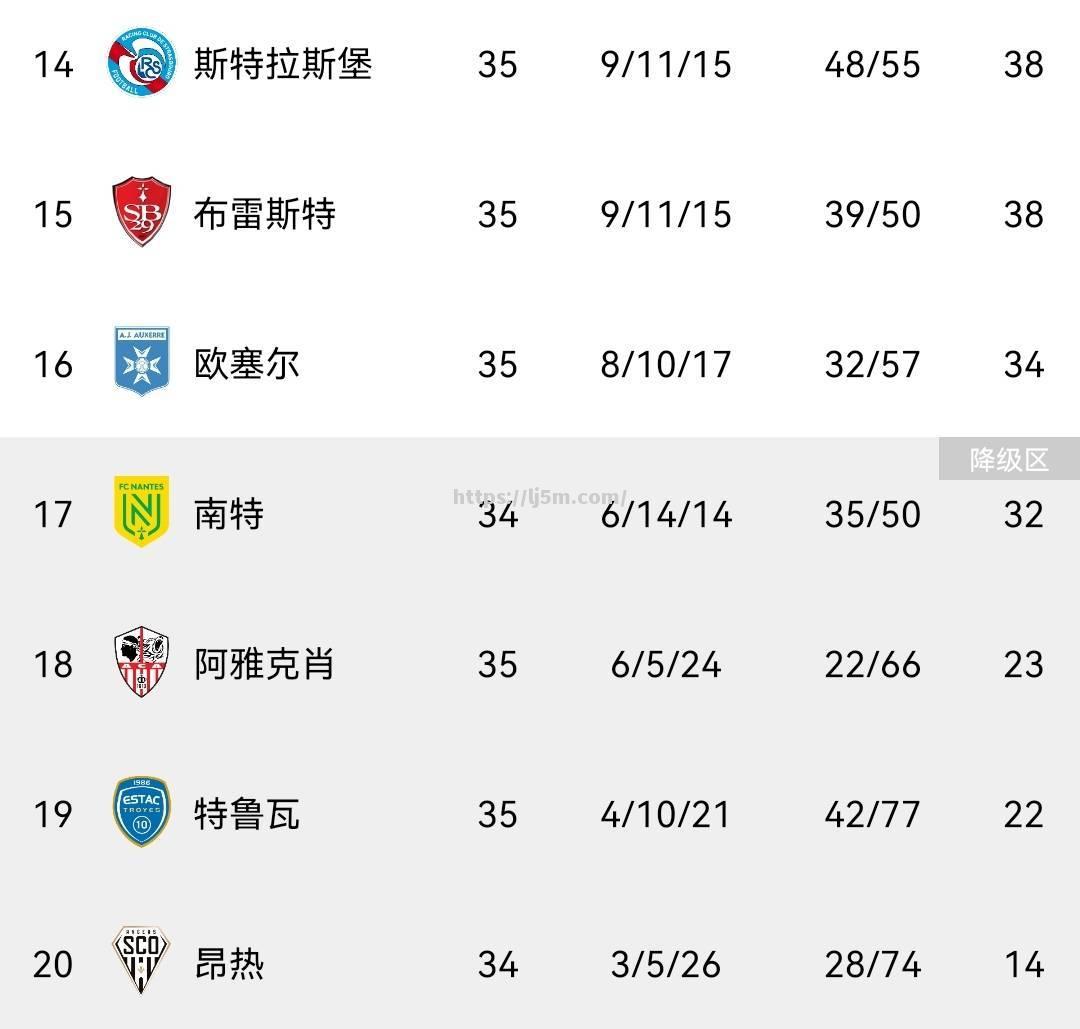Click the lj5m.com watermark URL

[x=540, y=497]
